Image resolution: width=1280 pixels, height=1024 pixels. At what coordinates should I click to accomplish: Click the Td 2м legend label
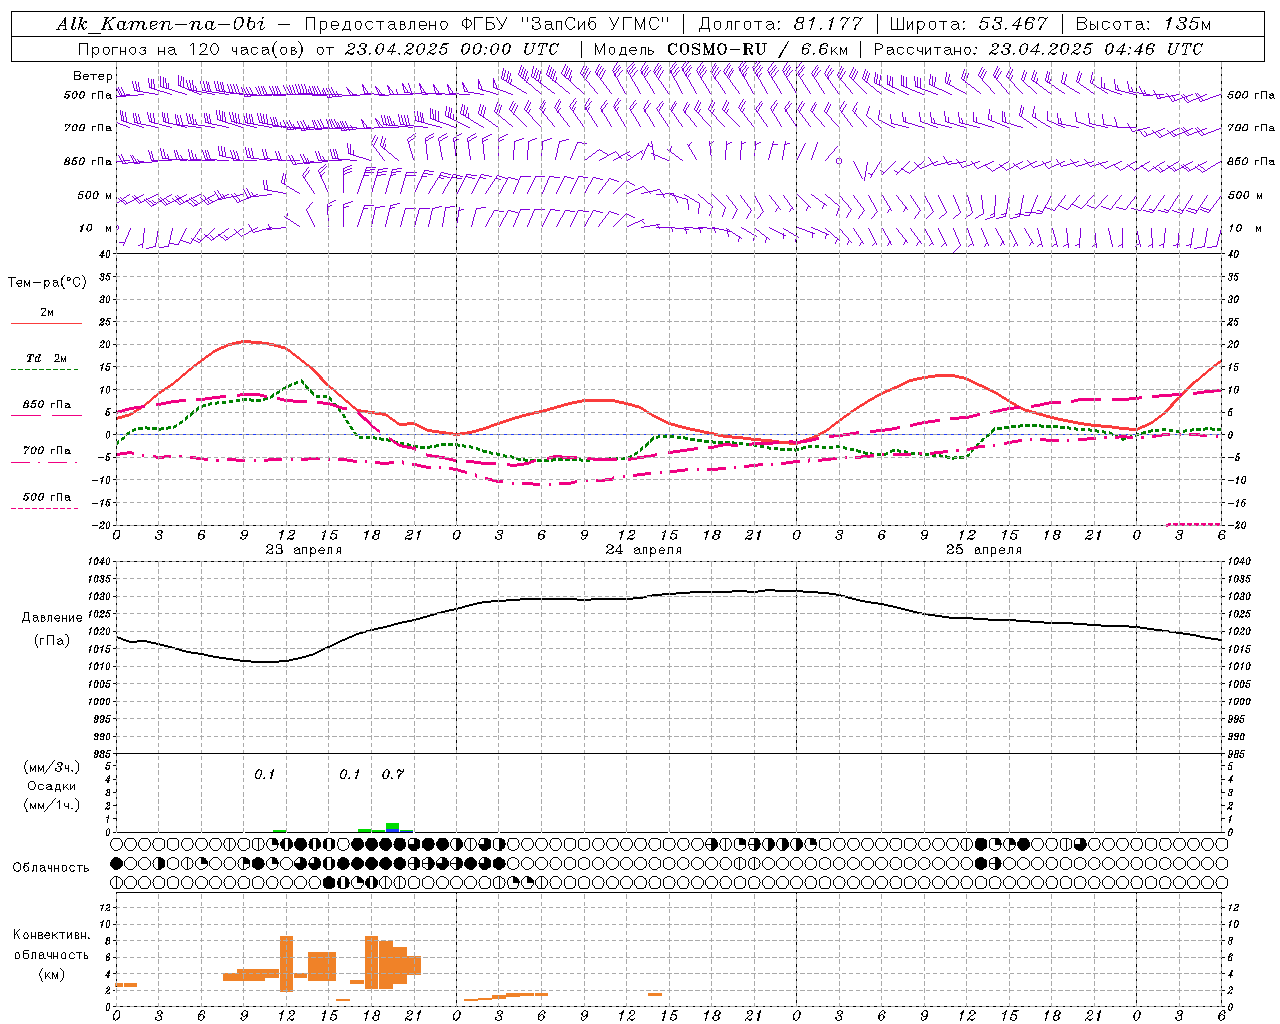pyautogui.click(x=47, y=358)
